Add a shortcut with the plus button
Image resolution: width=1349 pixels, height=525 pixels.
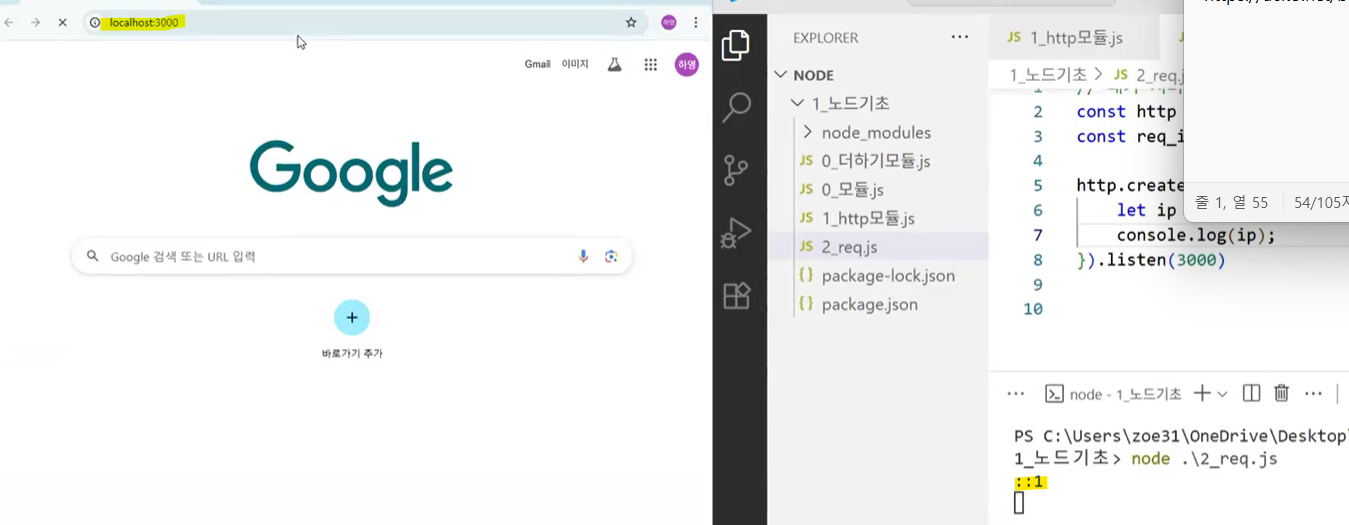pos(352,317)
